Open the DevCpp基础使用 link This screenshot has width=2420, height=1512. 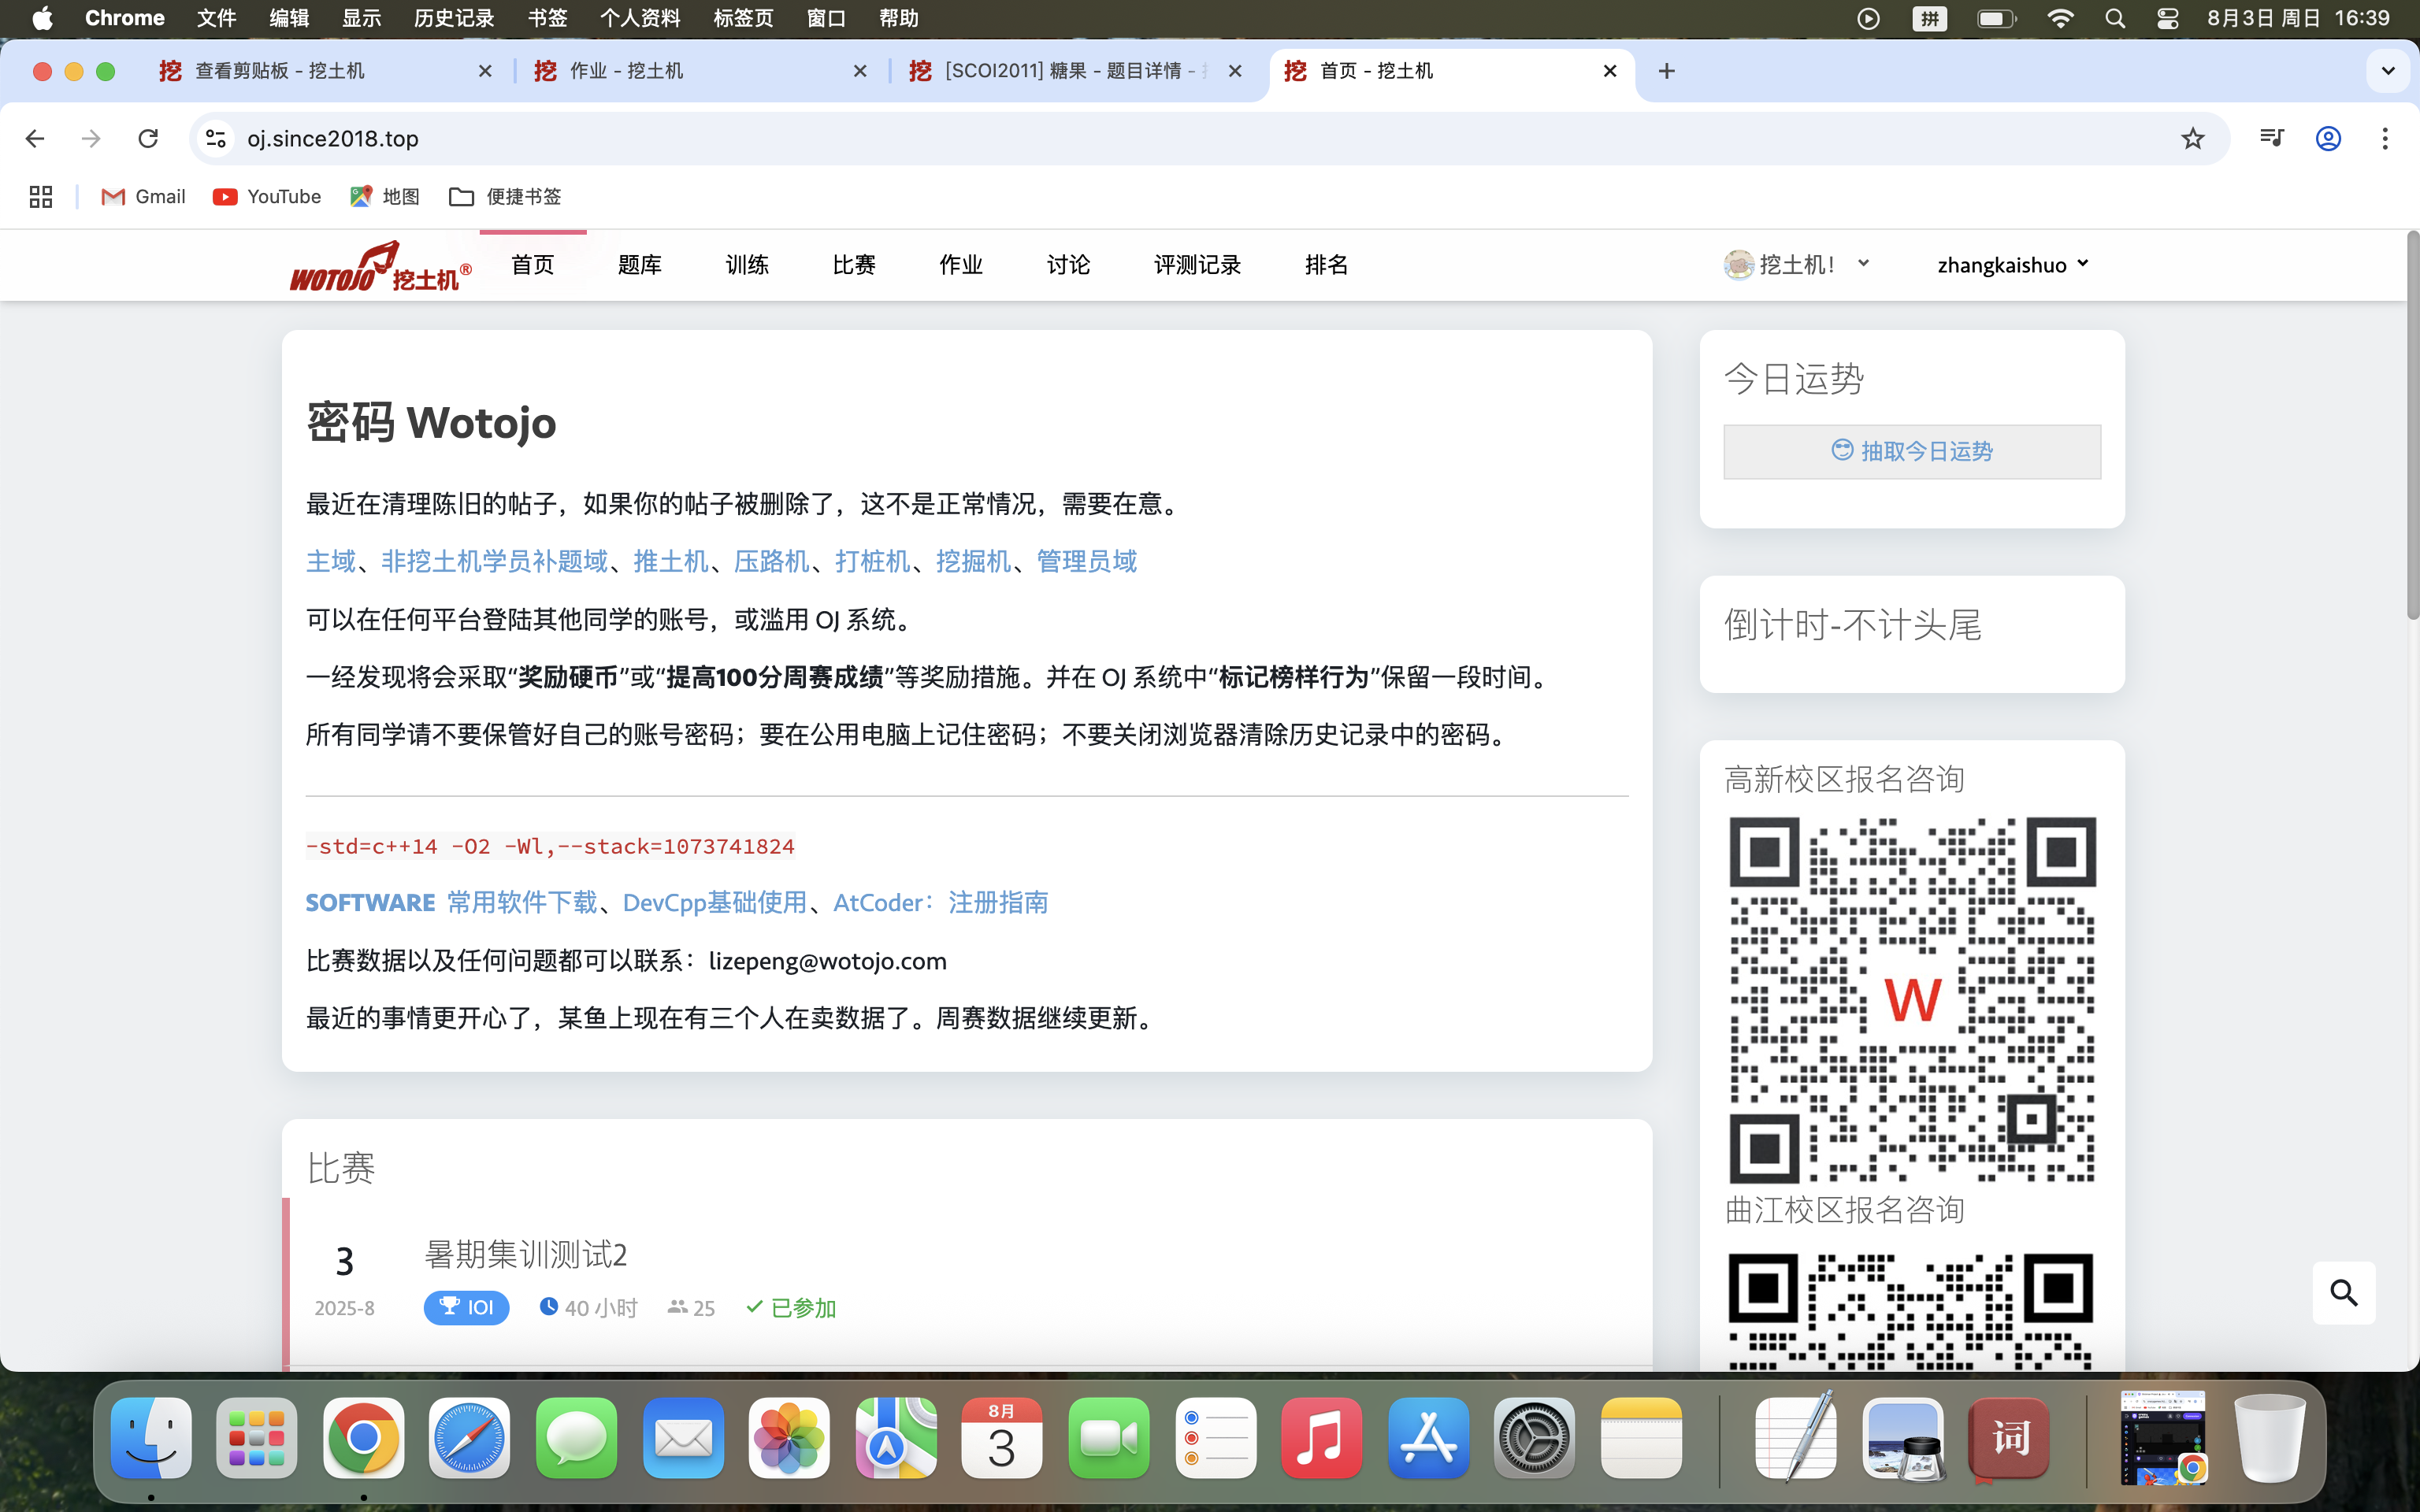click(x=715, y=902)
